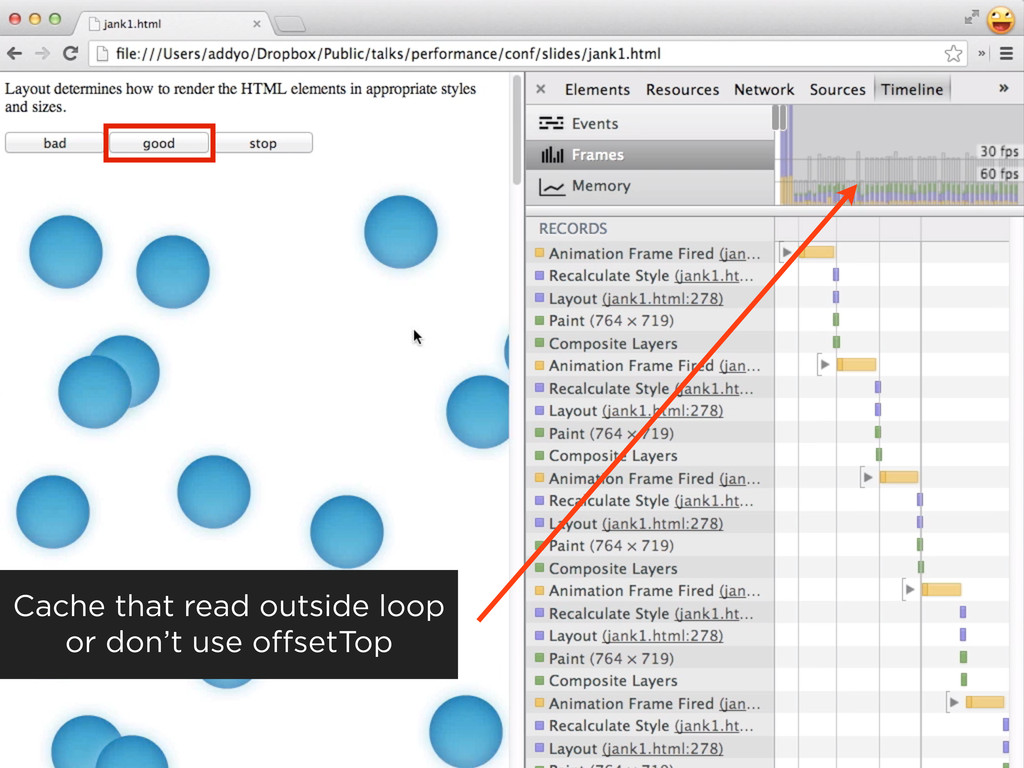1024x768 pixels.
Task: Open the Sources tab
Action: coord(837,89)
